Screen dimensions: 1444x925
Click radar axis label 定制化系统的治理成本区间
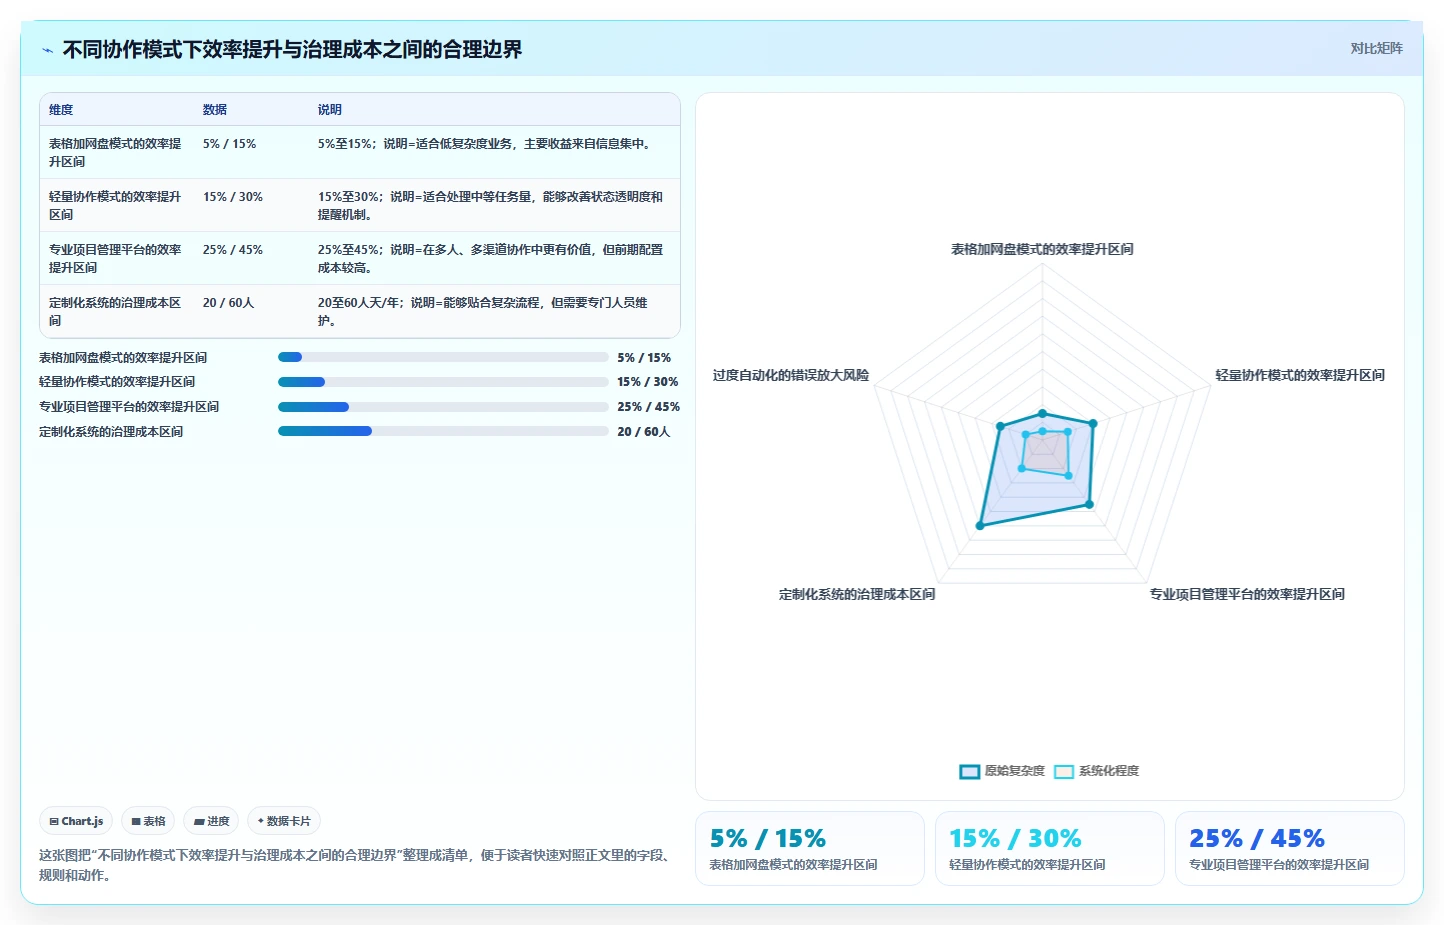(x=857, y=595)
